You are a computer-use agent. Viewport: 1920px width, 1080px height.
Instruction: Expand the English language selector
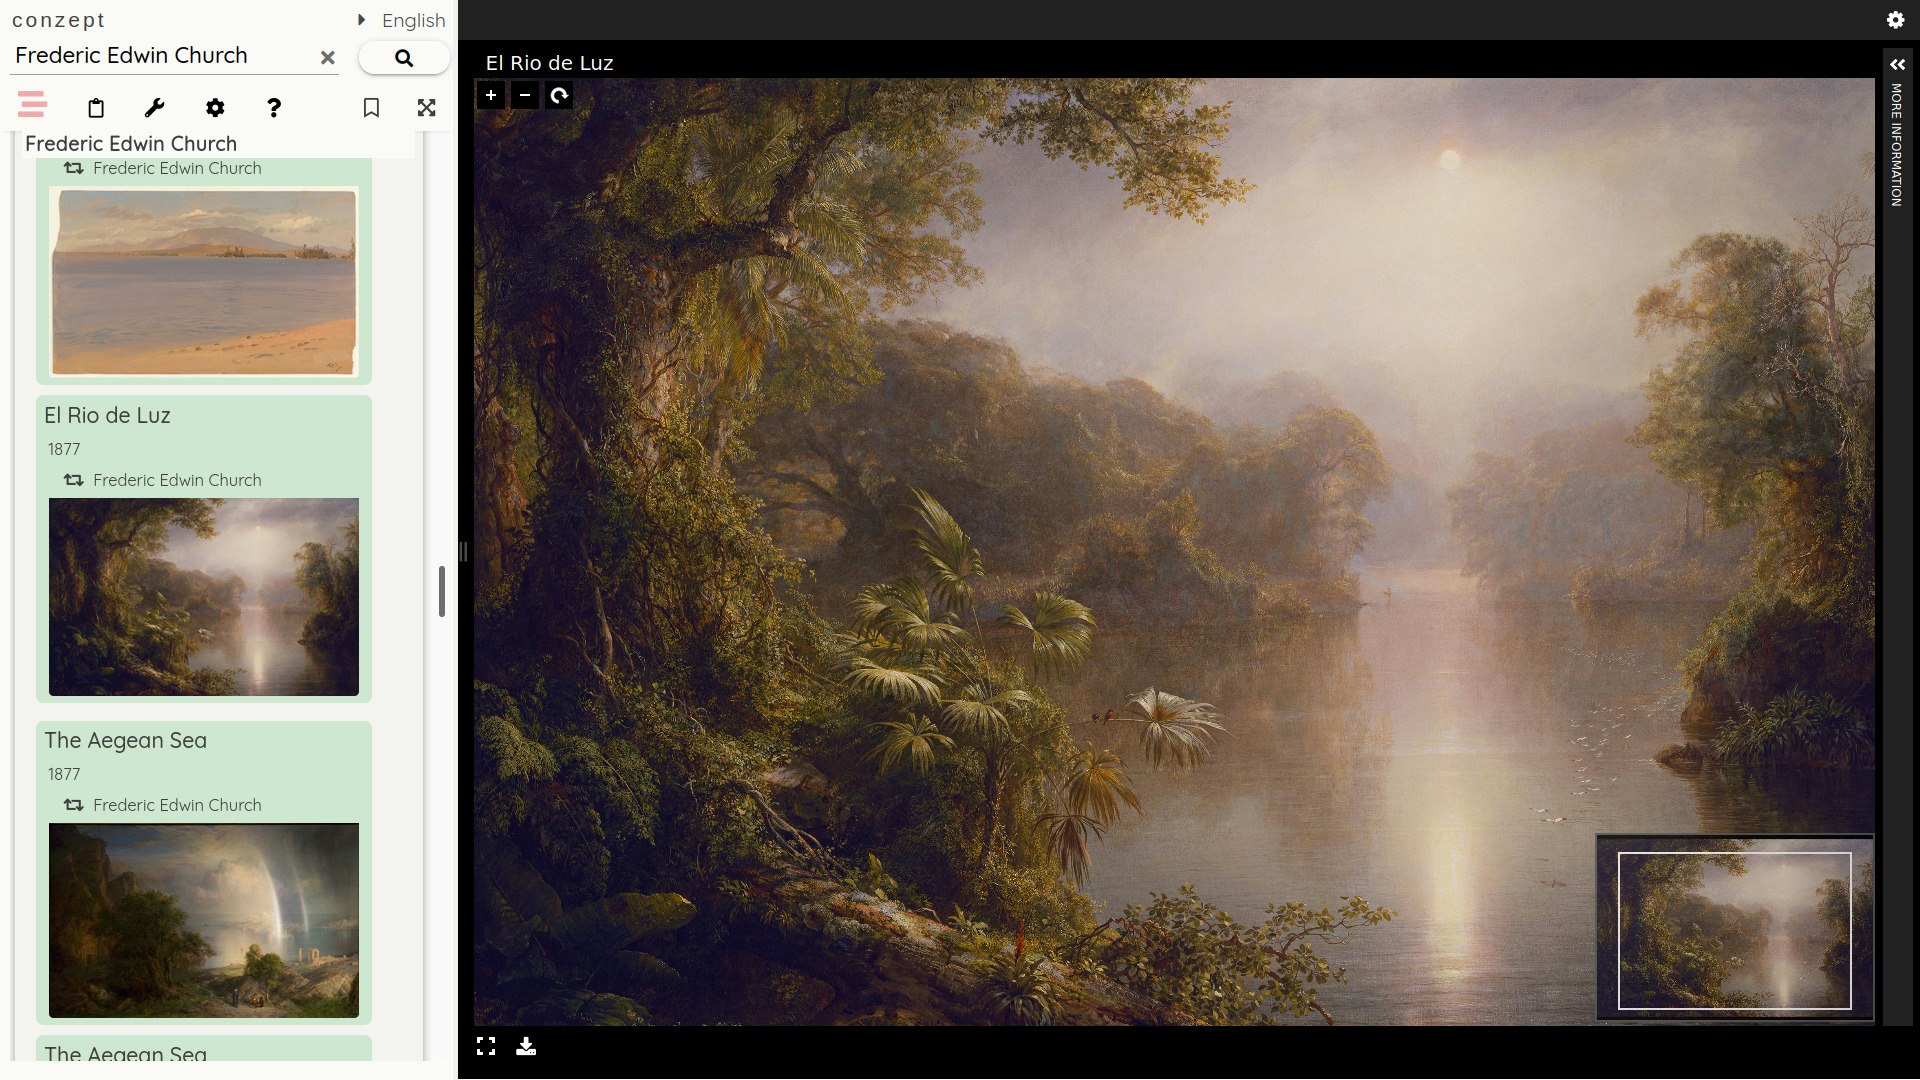(x=402, y=20)
